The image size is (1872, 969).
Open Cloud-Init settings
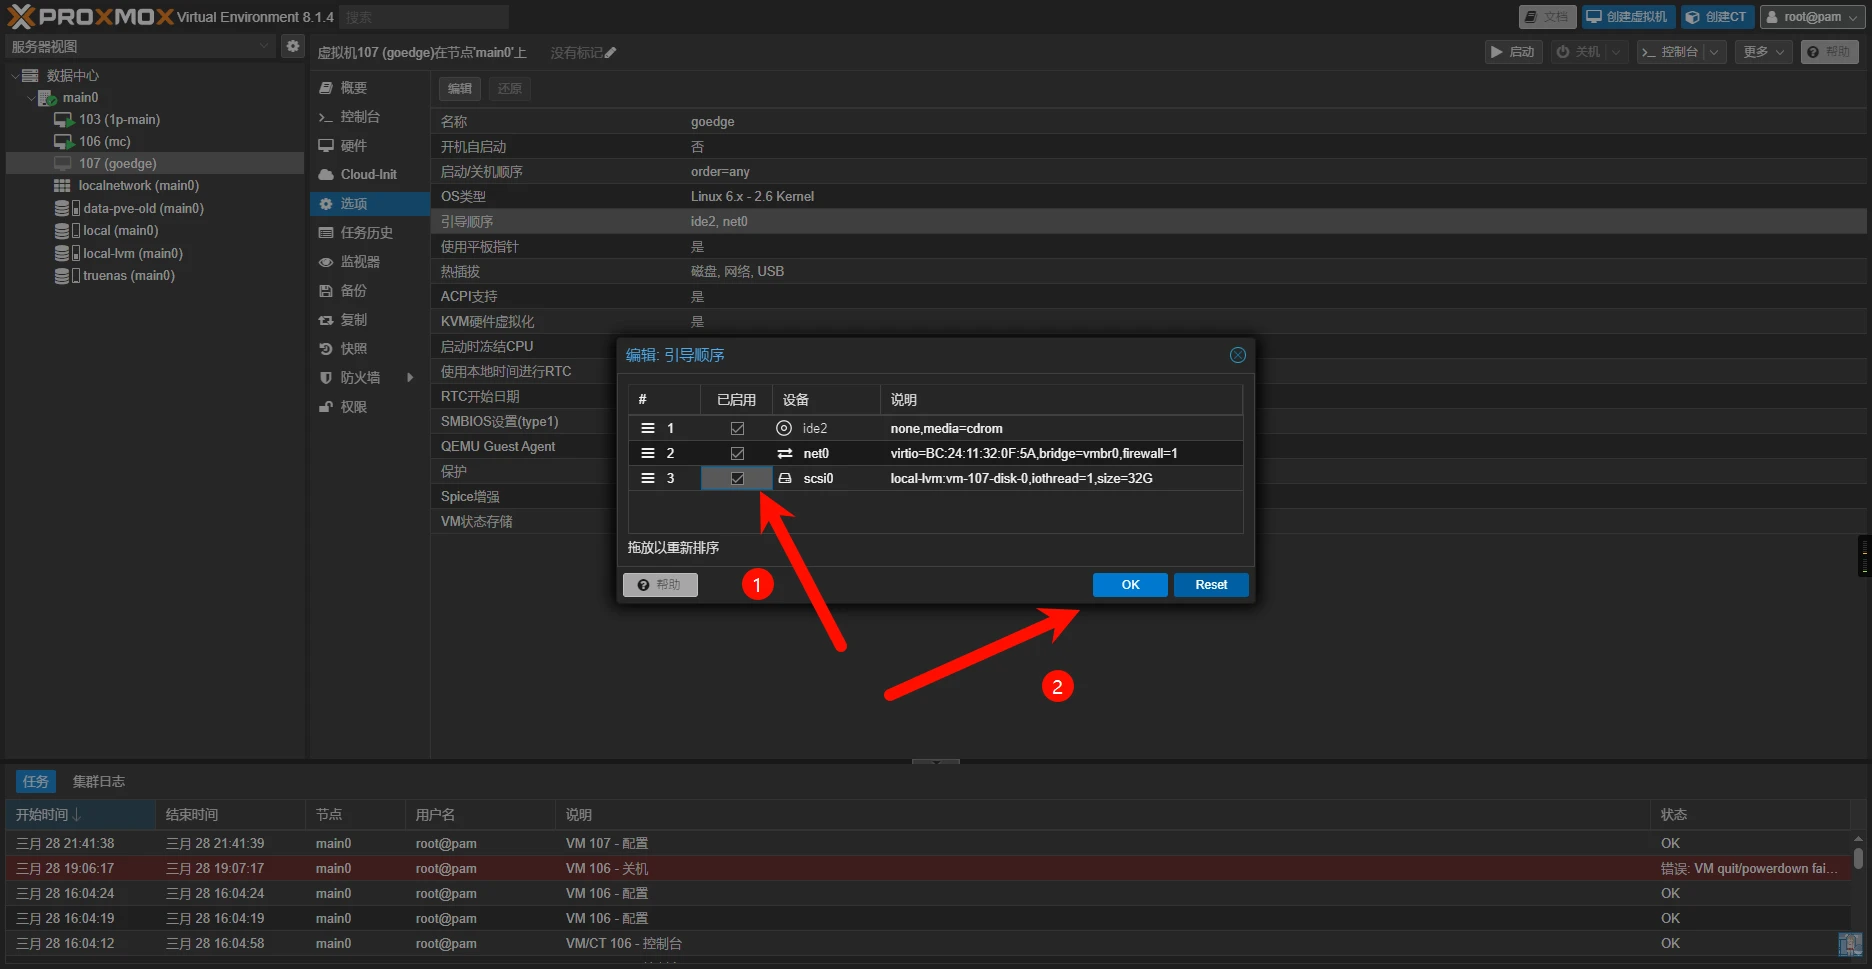368,174
